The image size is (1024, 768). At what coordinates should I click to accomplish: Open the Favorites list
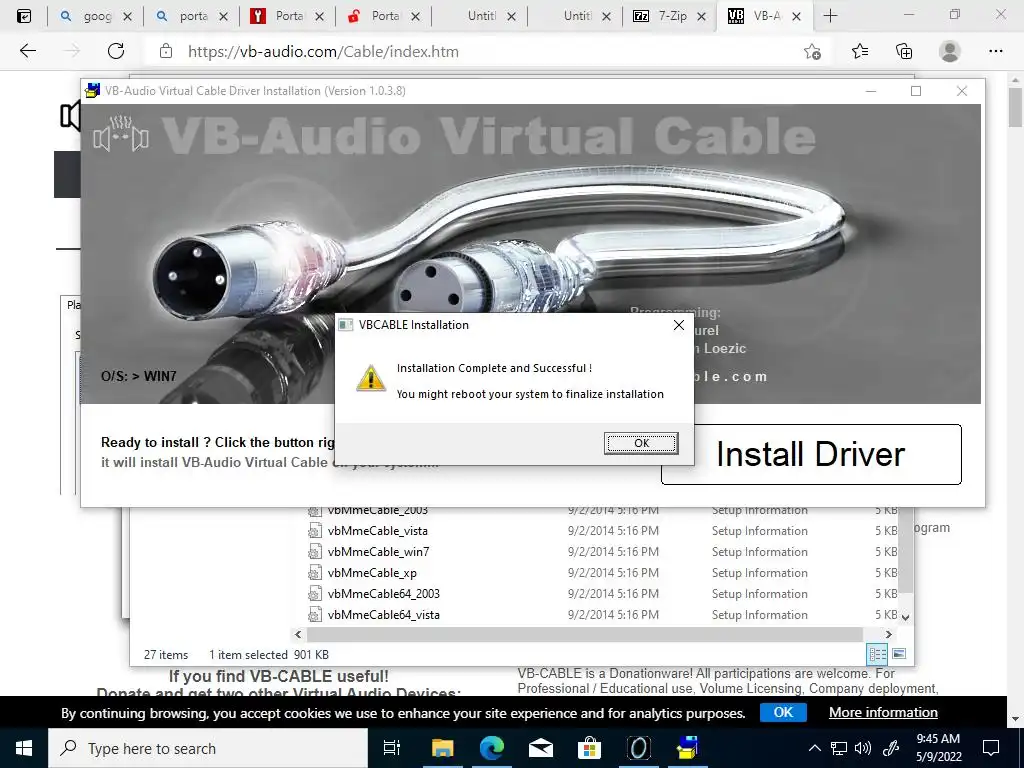859,51
